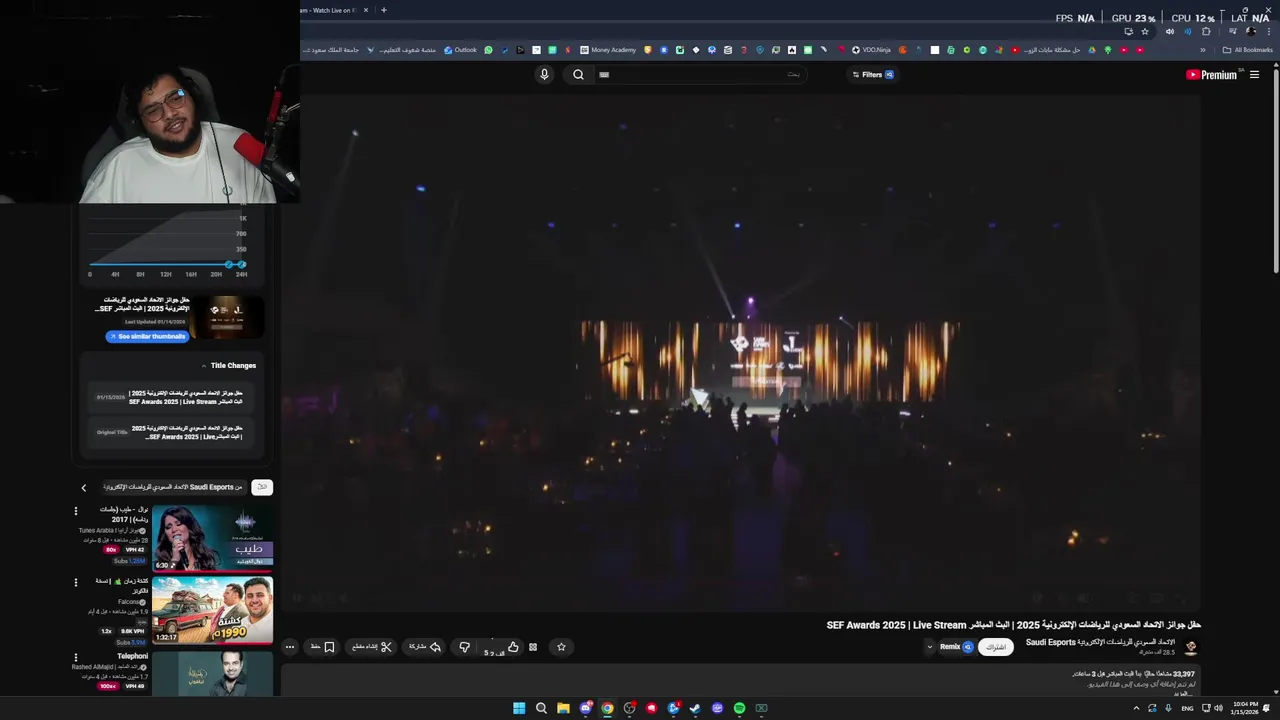
Task: Open the Windows Start menu
Action: click(x=519, y=708)
